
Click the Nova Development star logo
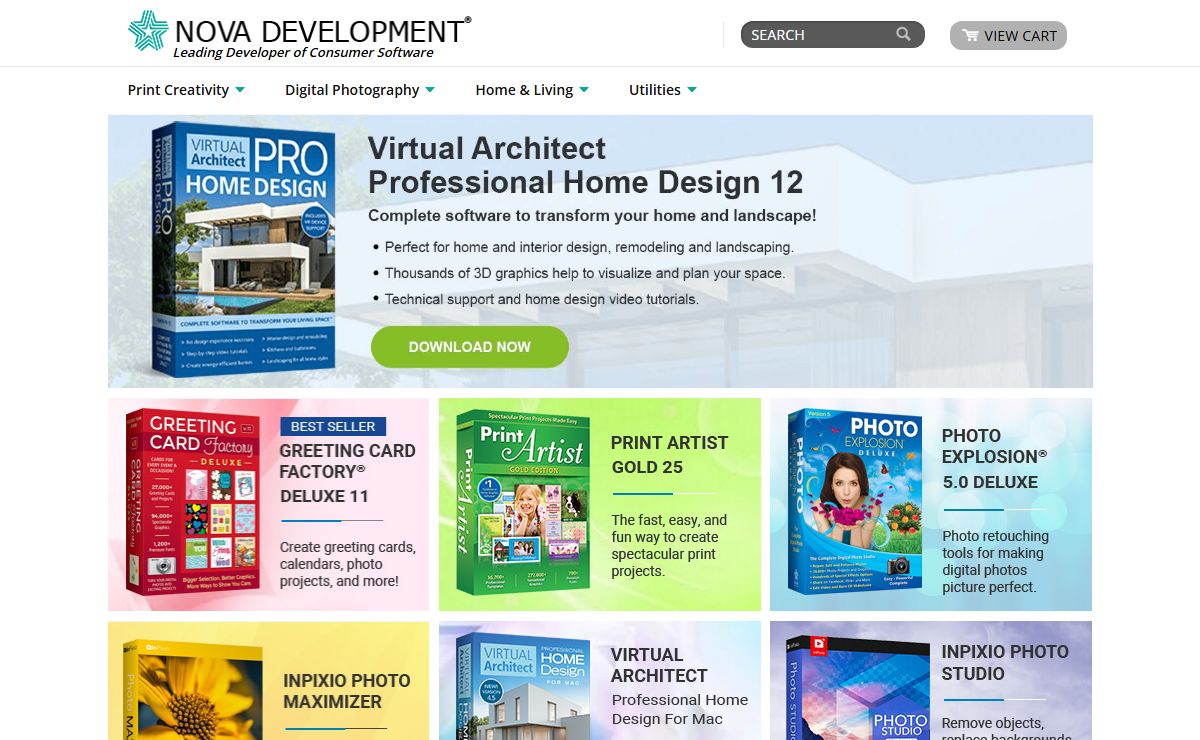[x=148, y=31]
